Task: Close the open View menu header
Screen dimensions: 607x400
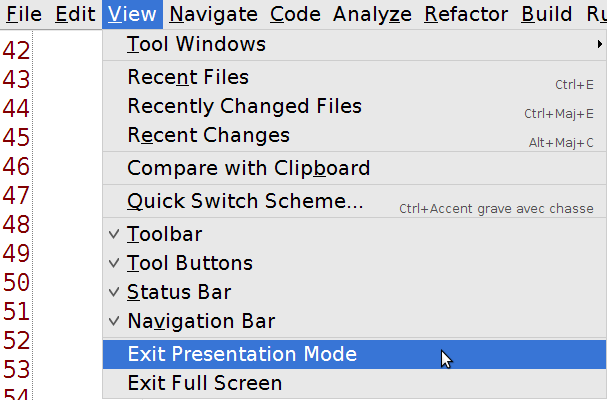Action: click(132, 14)
